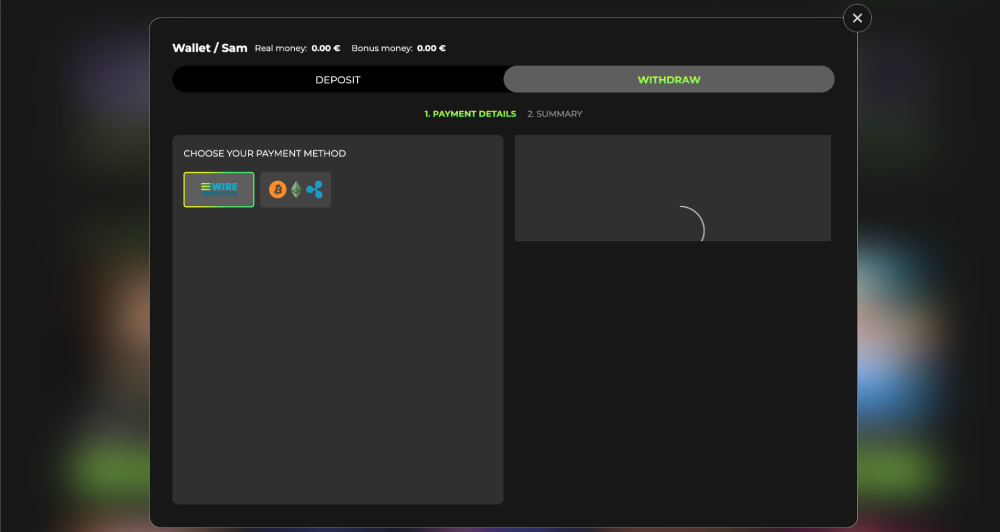Select the Wire Transfer payment method
Image resolution: width=1000 pixels, height=532 pixels.
[219, 189]
